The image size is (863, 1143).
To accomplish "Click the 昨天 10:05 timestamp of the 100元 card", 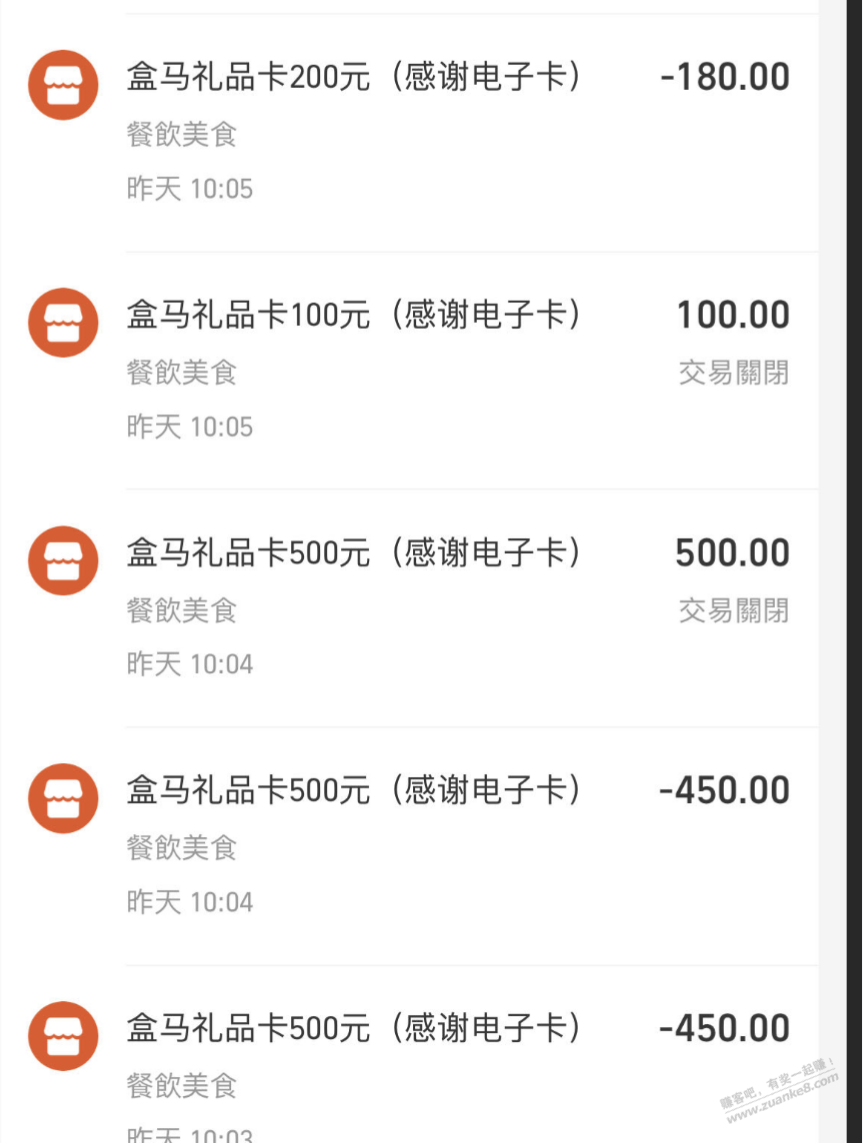I will click(x=190, y=427).
